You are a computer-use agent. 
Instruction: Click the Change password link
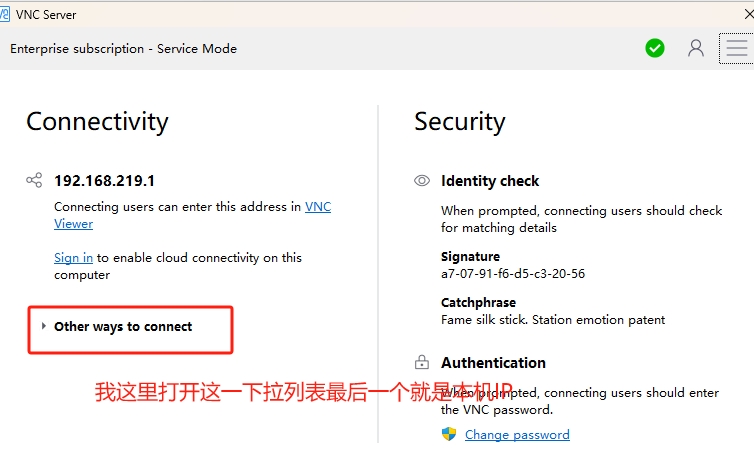click(x=517, y=435)
